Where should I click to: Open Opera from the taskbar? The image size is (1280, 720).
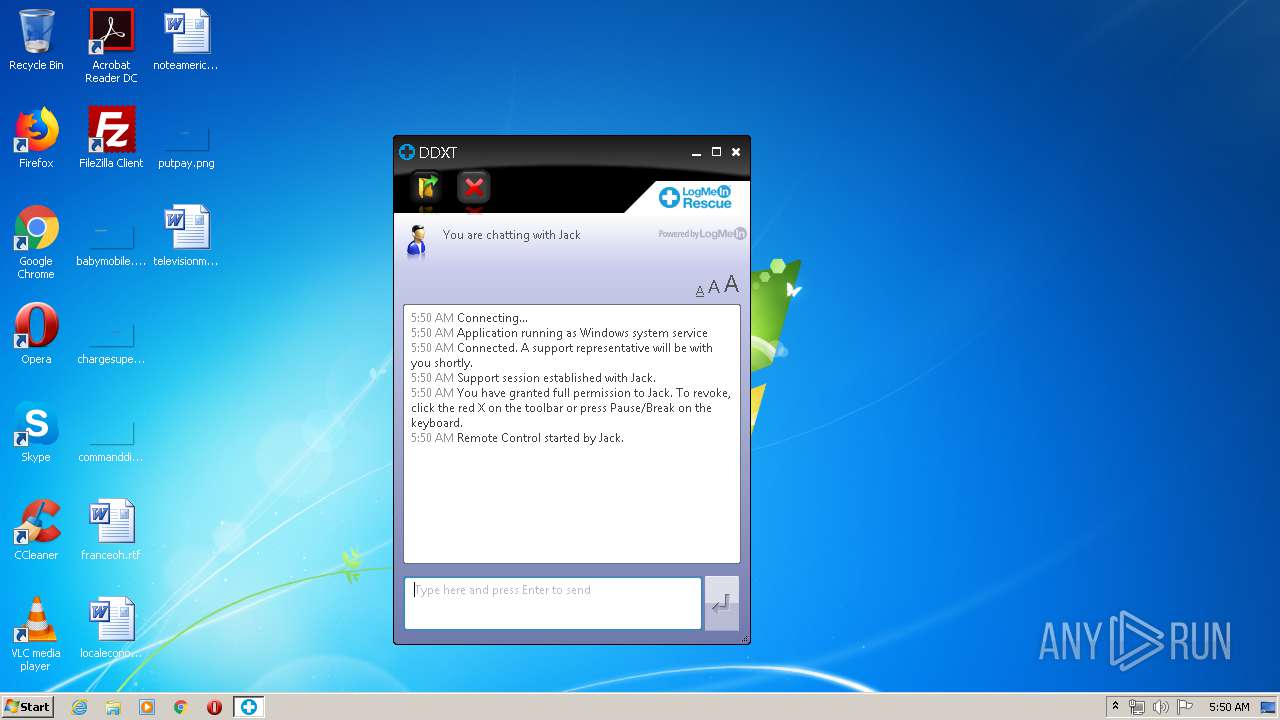coord(214,707)
